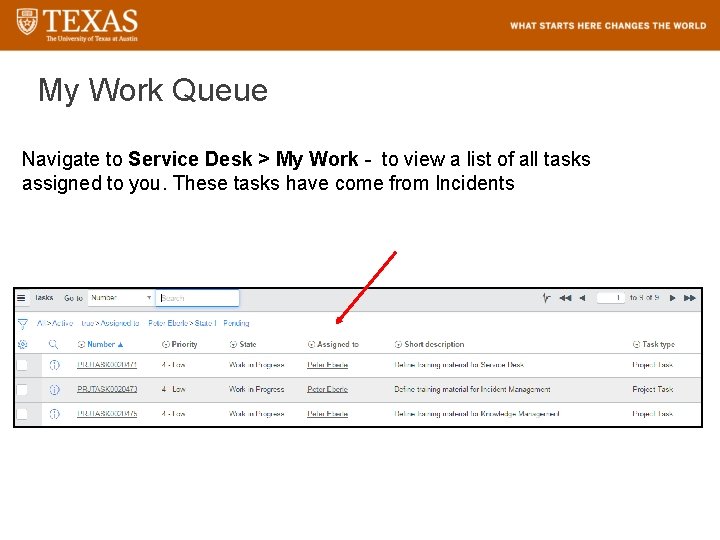Click the Tasks list title
The height and width of the screenshot is (540, 720).
click(x=44, y=298)
